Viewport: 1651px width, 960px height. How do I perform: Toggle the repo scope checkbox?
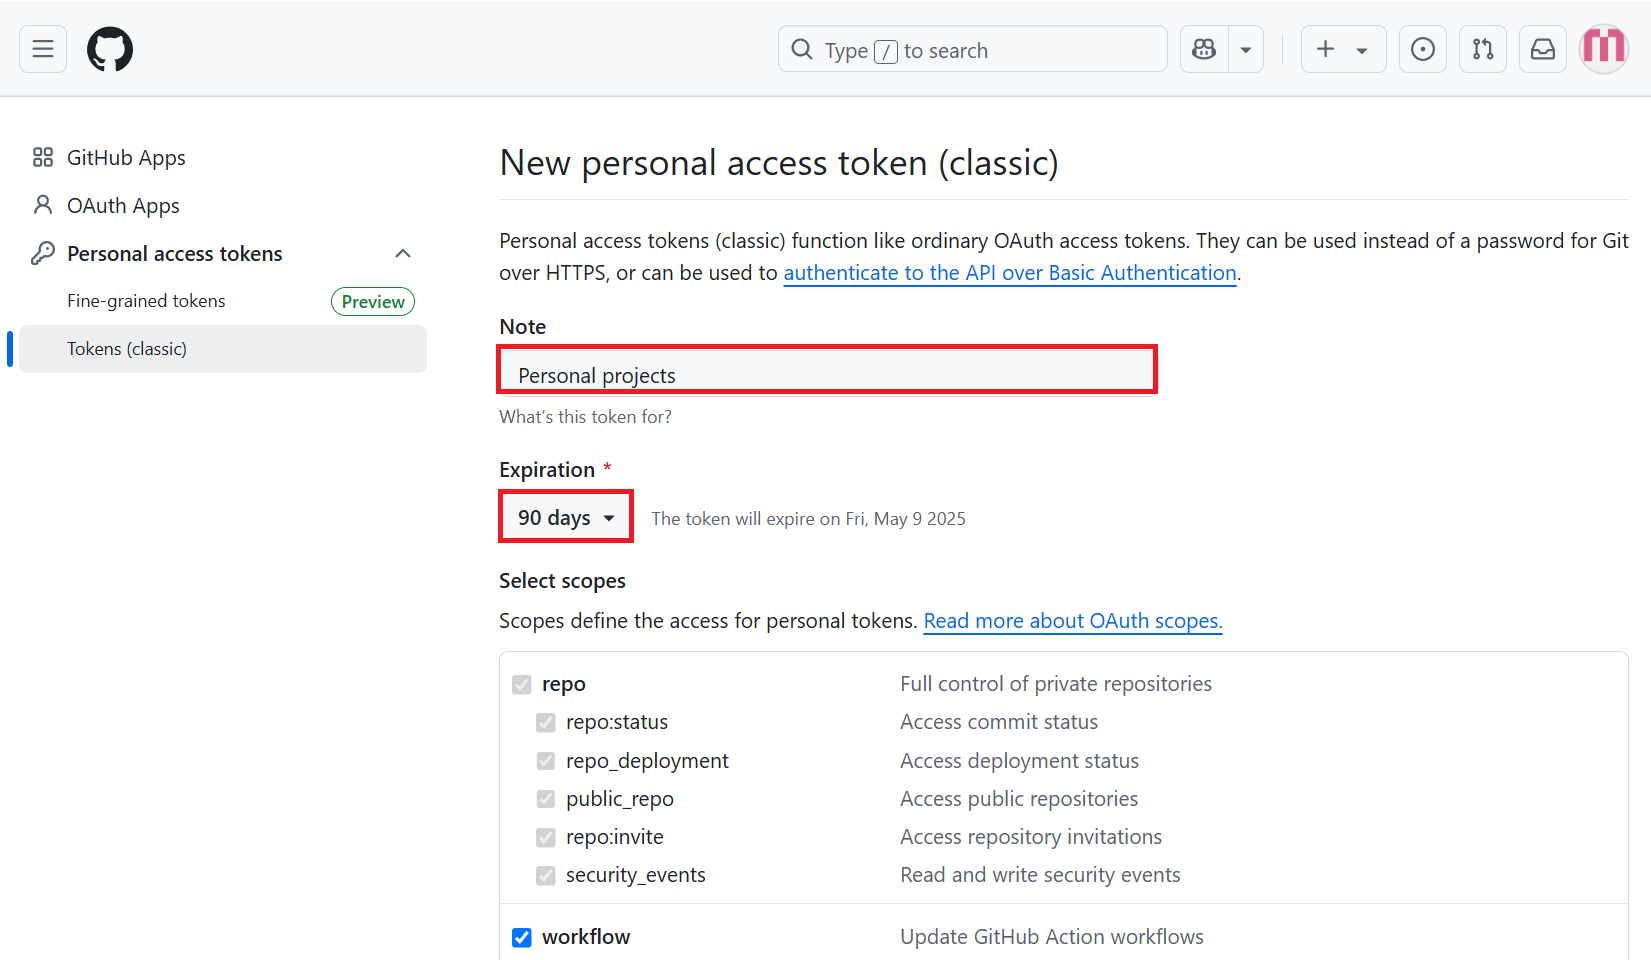pos(522,684)
